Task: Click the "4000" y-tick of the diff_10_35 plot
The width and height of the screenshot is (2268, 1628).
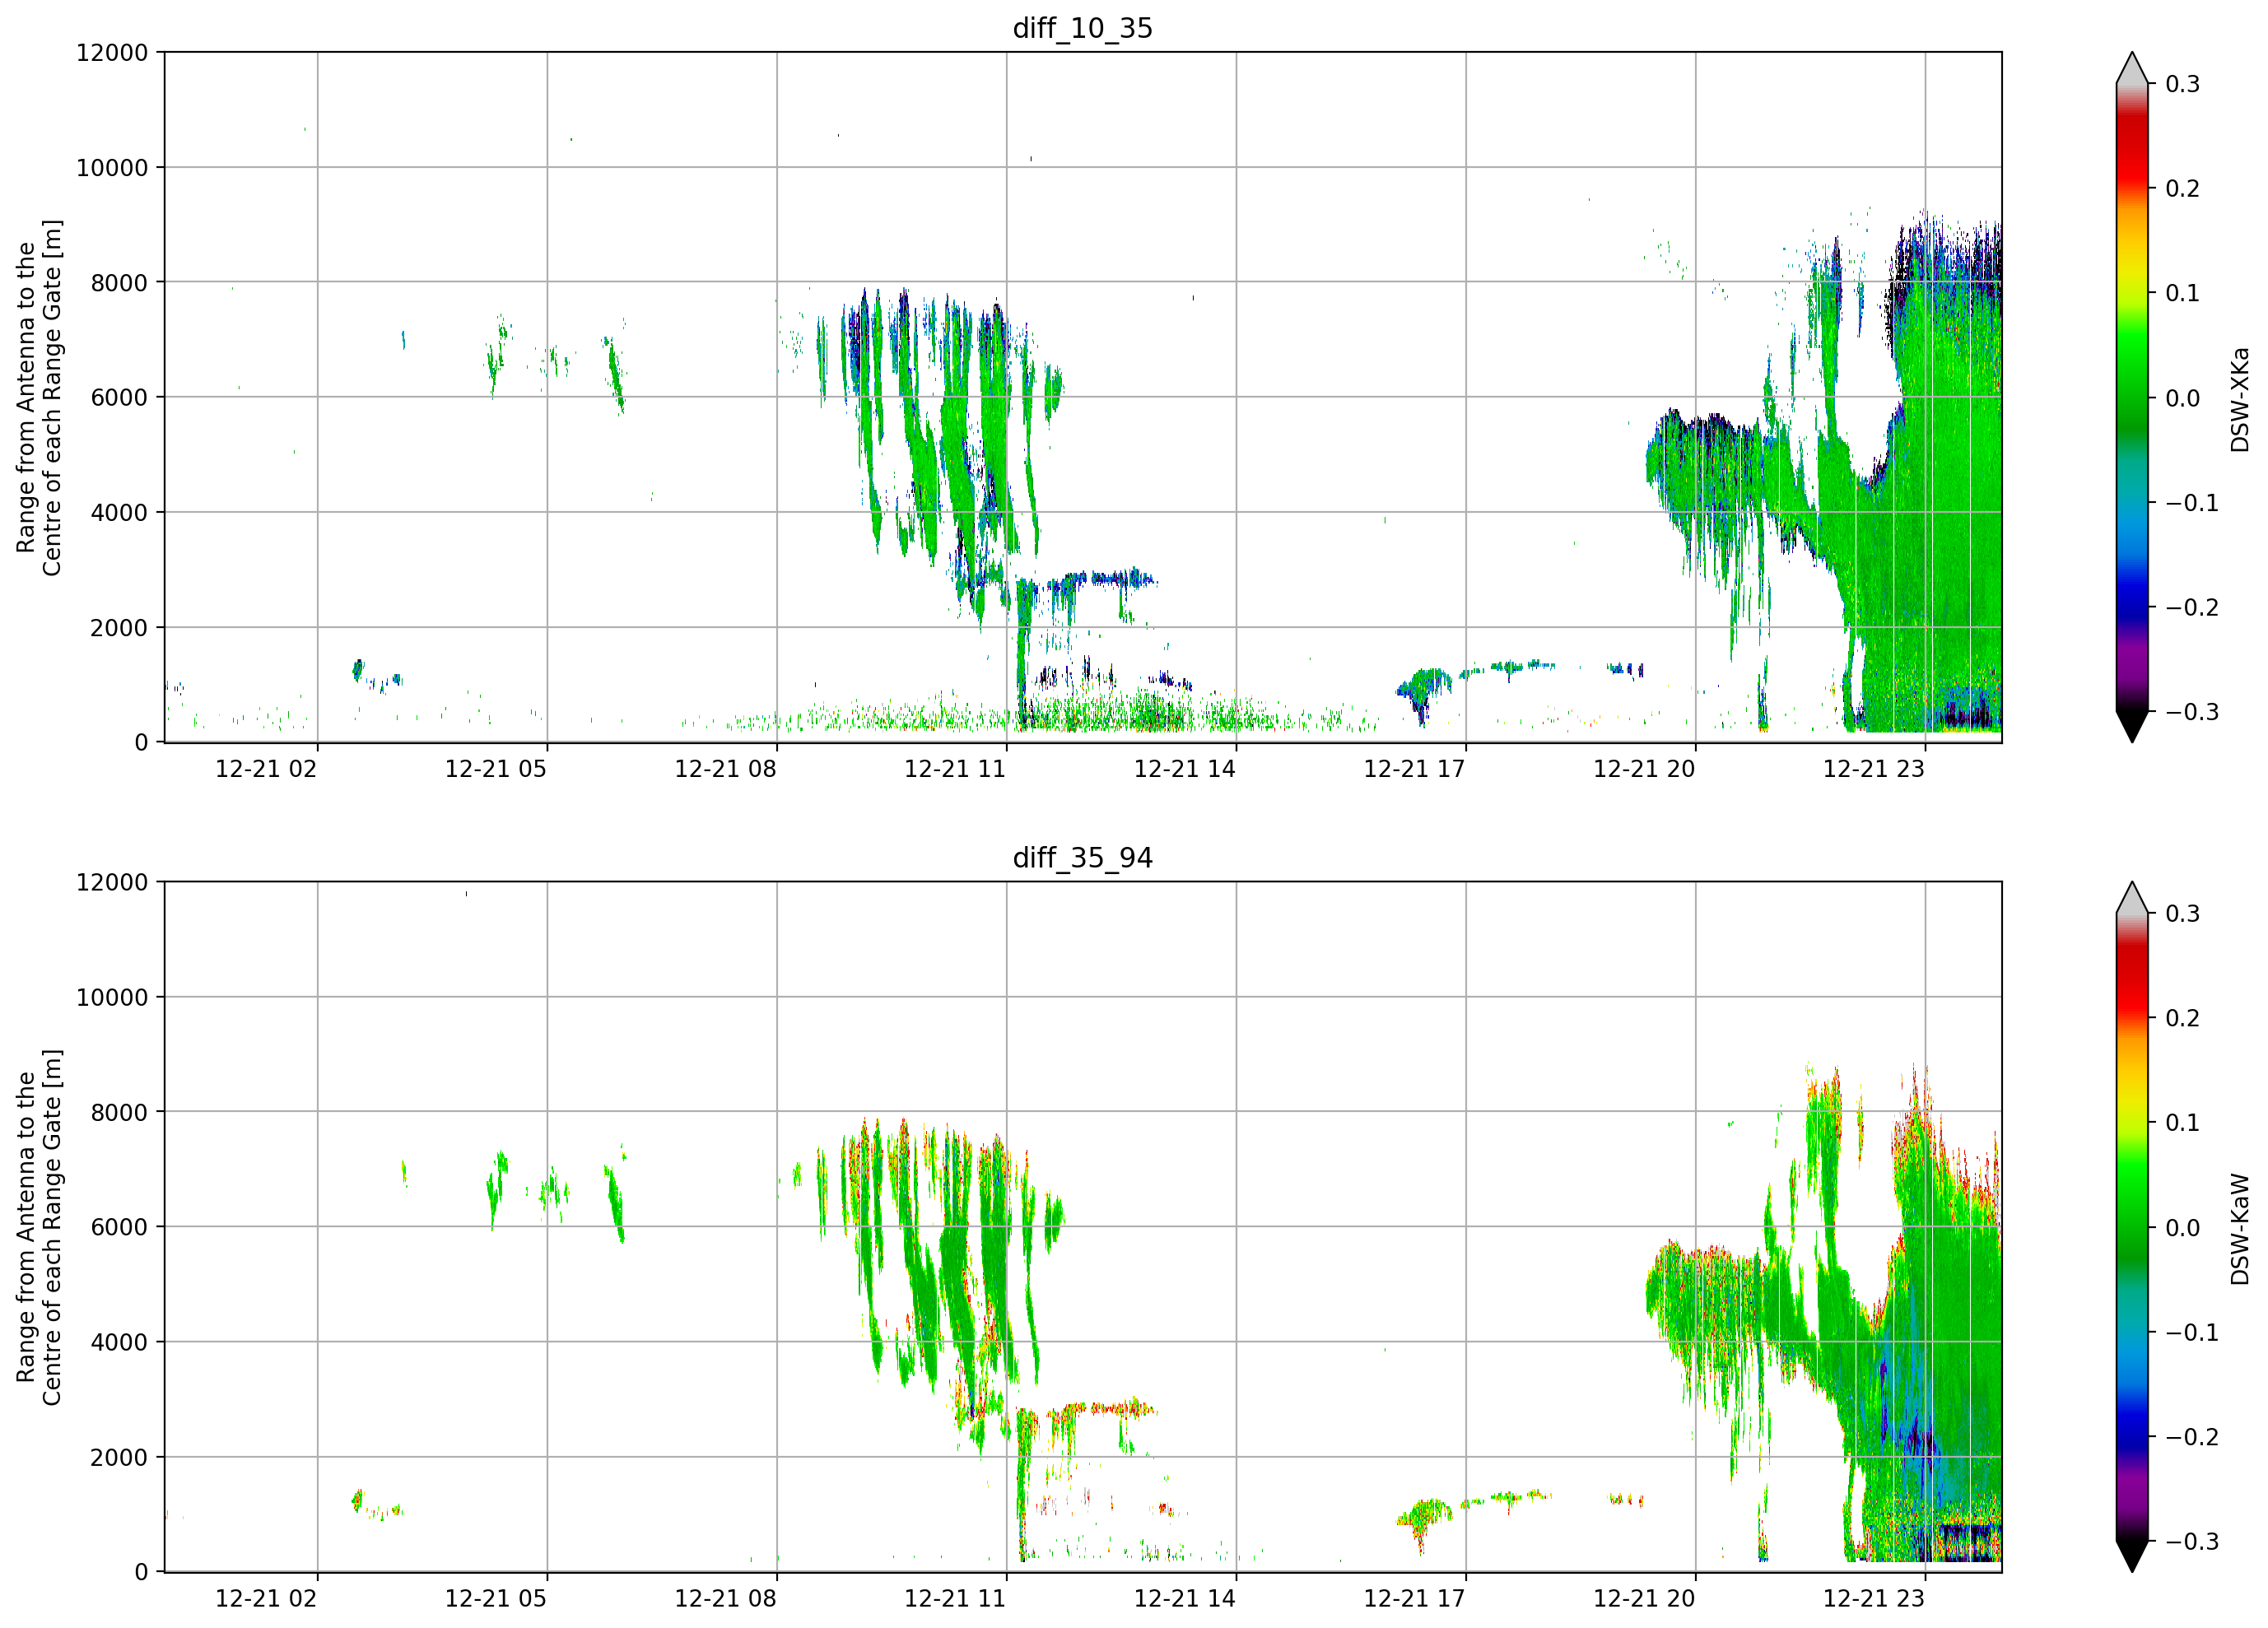Action: 119,513
